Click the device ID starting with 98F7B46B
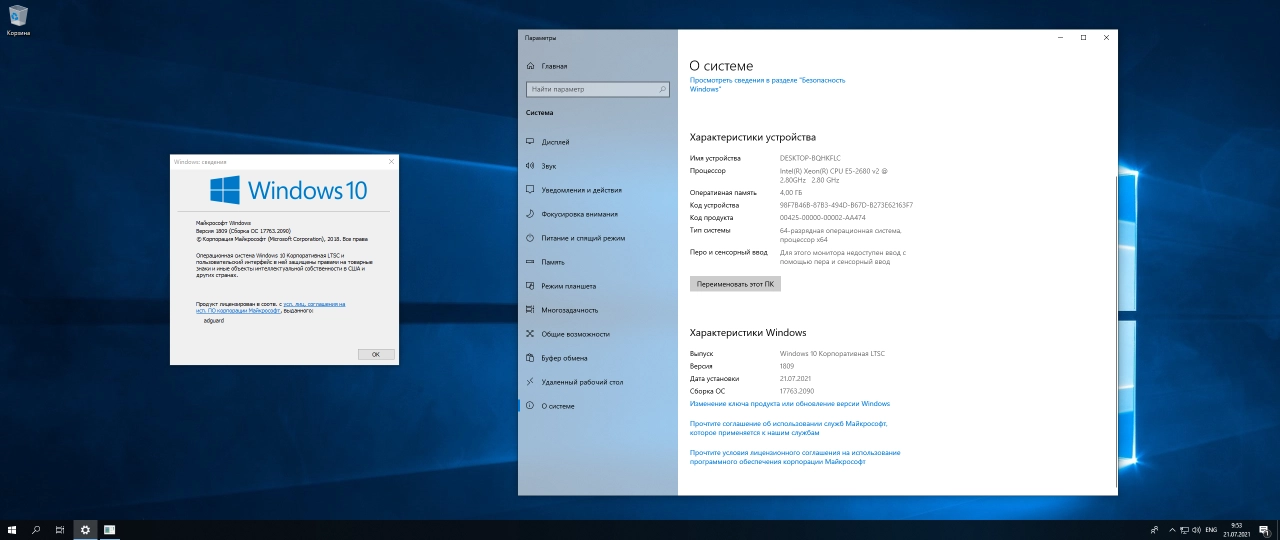This screenshot has height=540, width=1280. pyautogui.click(x=846, y=205)
